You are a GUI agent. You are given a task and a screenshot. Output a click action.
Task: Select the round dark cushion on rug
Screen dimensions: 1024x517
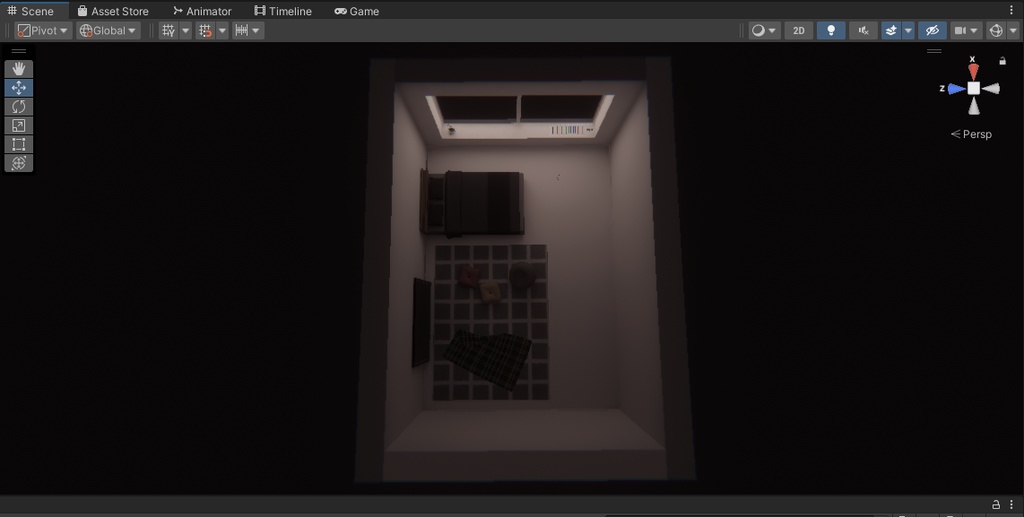(x=522, y=275)
